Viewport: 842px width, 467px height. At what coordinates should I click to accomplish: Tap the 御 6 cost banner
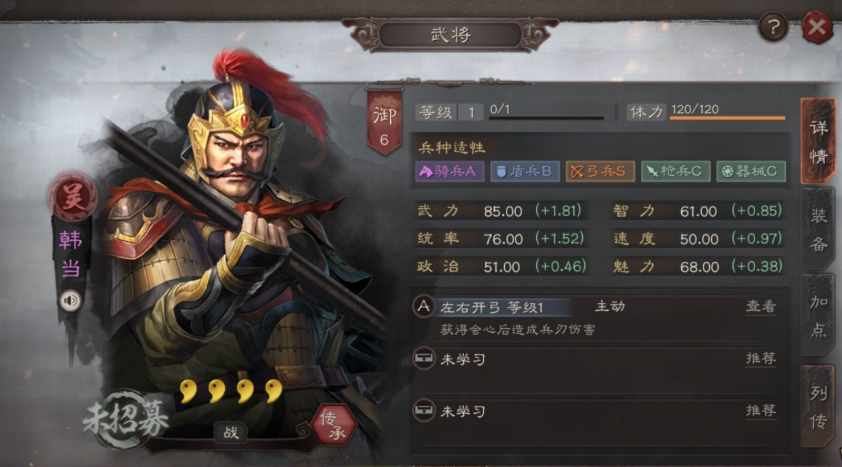click(x=384, y=123)
